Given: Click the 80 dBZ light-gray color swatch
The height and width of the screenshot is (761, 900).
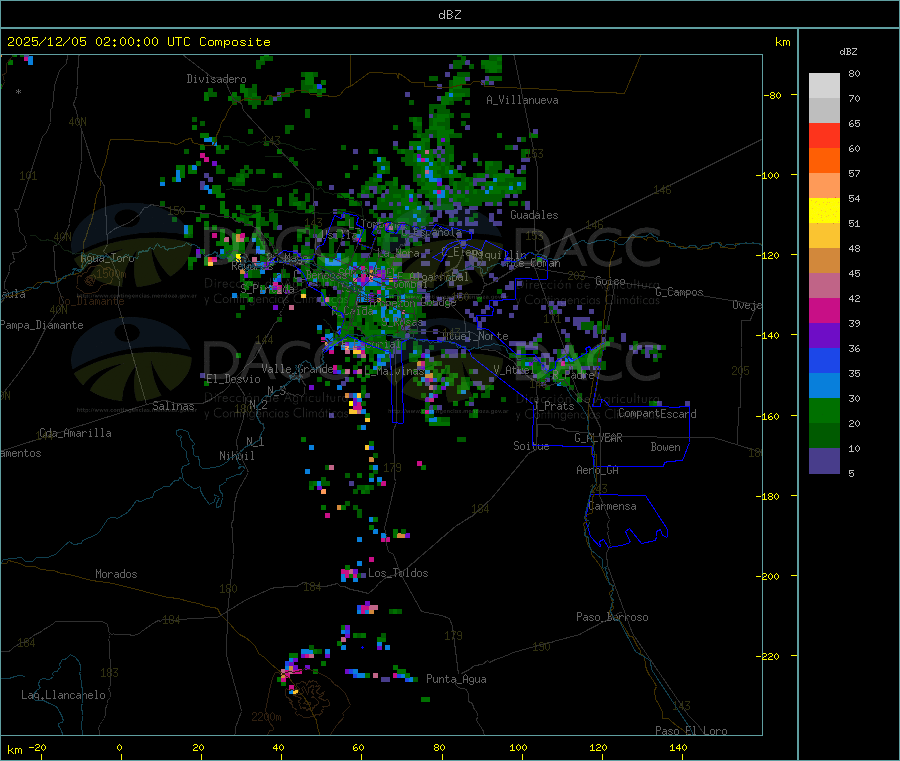Looking at the screenshot, I should click(824, 86).
